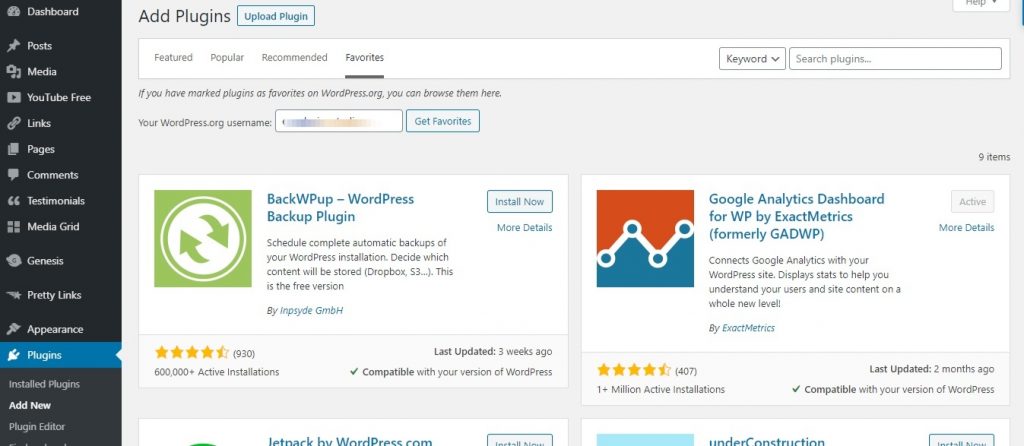Click the Testimonials quote icon
The image size is (1024, 446).
tap(13, 201)
